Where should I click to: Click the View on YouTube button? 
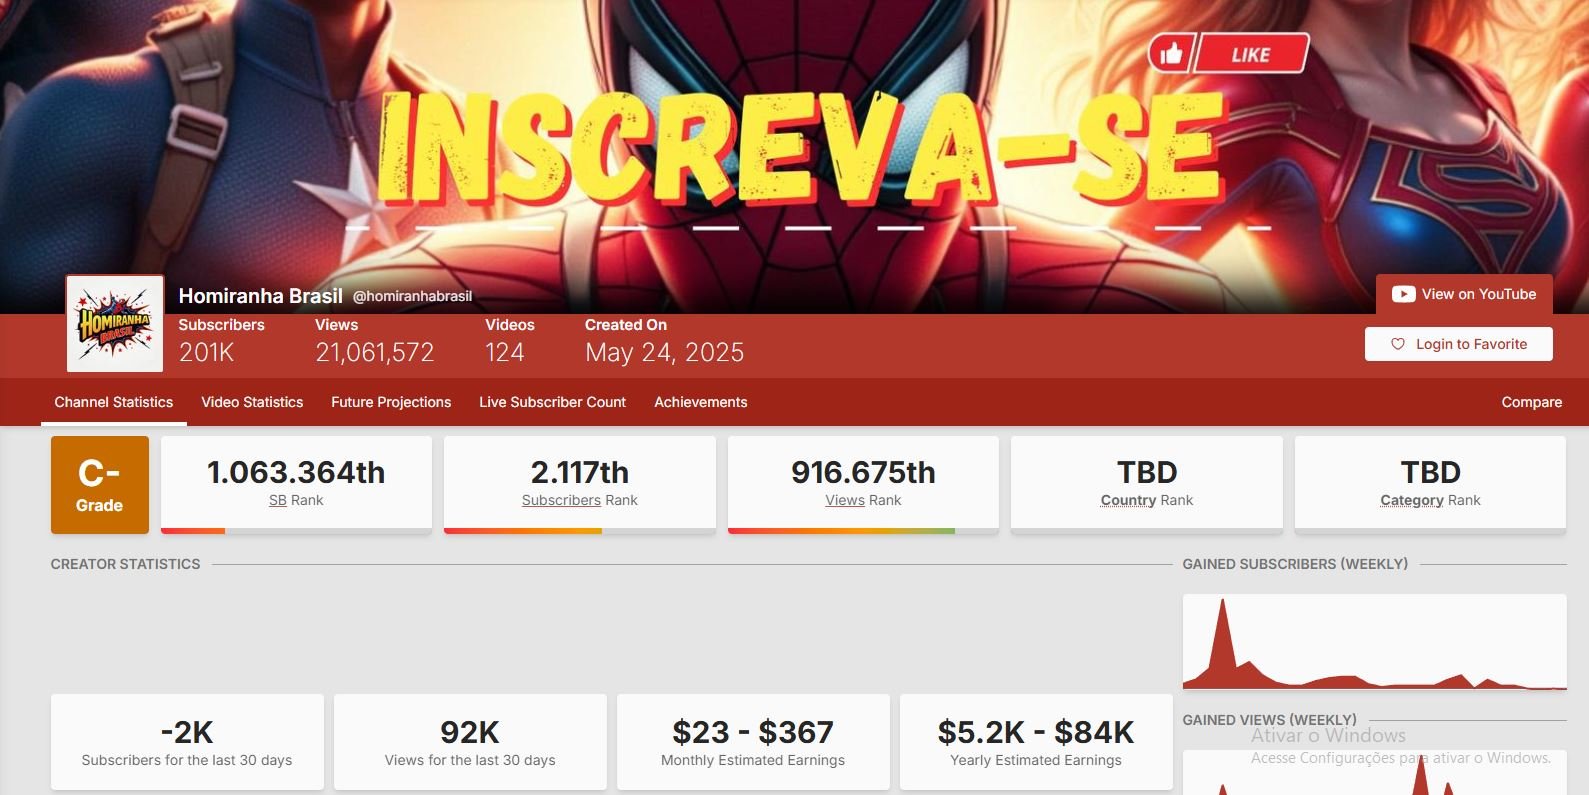(x=1464, y=294)
